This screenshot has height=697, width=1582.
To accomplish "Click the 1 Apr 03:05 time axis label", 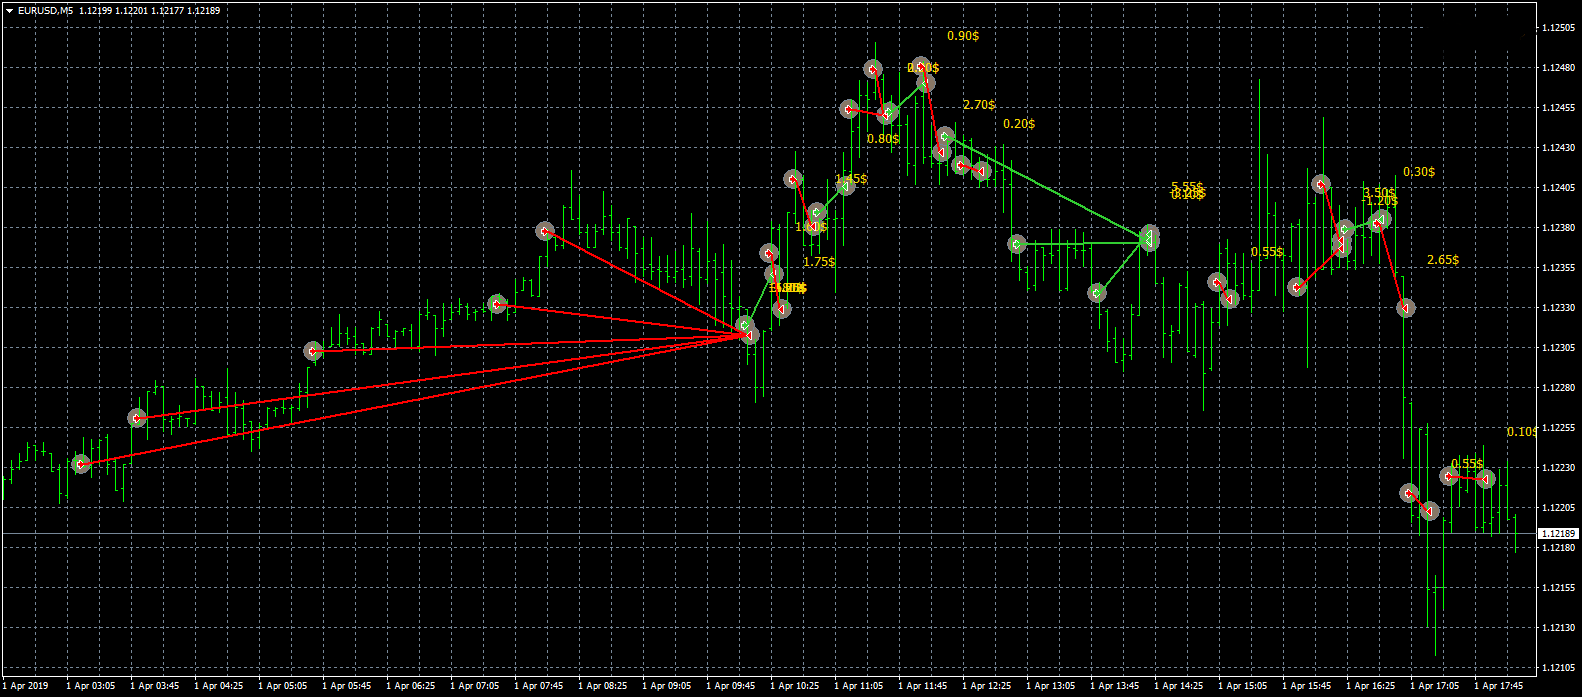I will [x=91, y=686].
